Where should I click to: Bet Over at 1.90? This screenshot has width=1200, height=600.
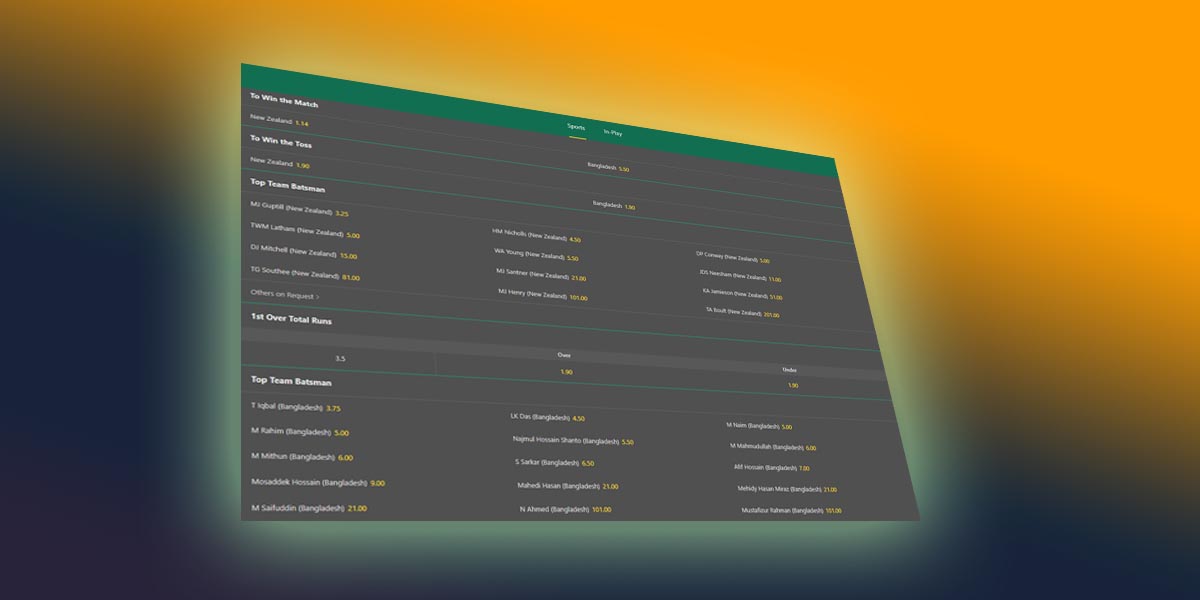point(566,372)
